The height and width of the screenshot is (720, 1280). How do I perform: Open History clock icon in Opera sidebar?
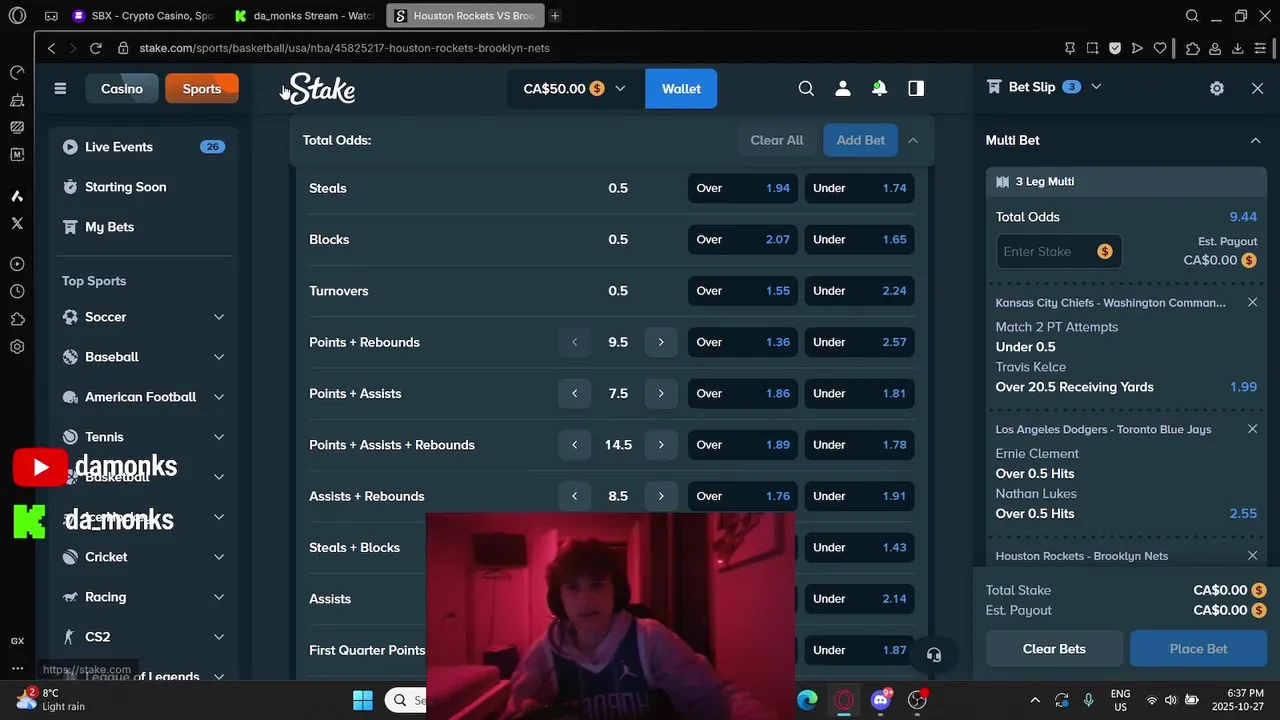coord(17,292)
